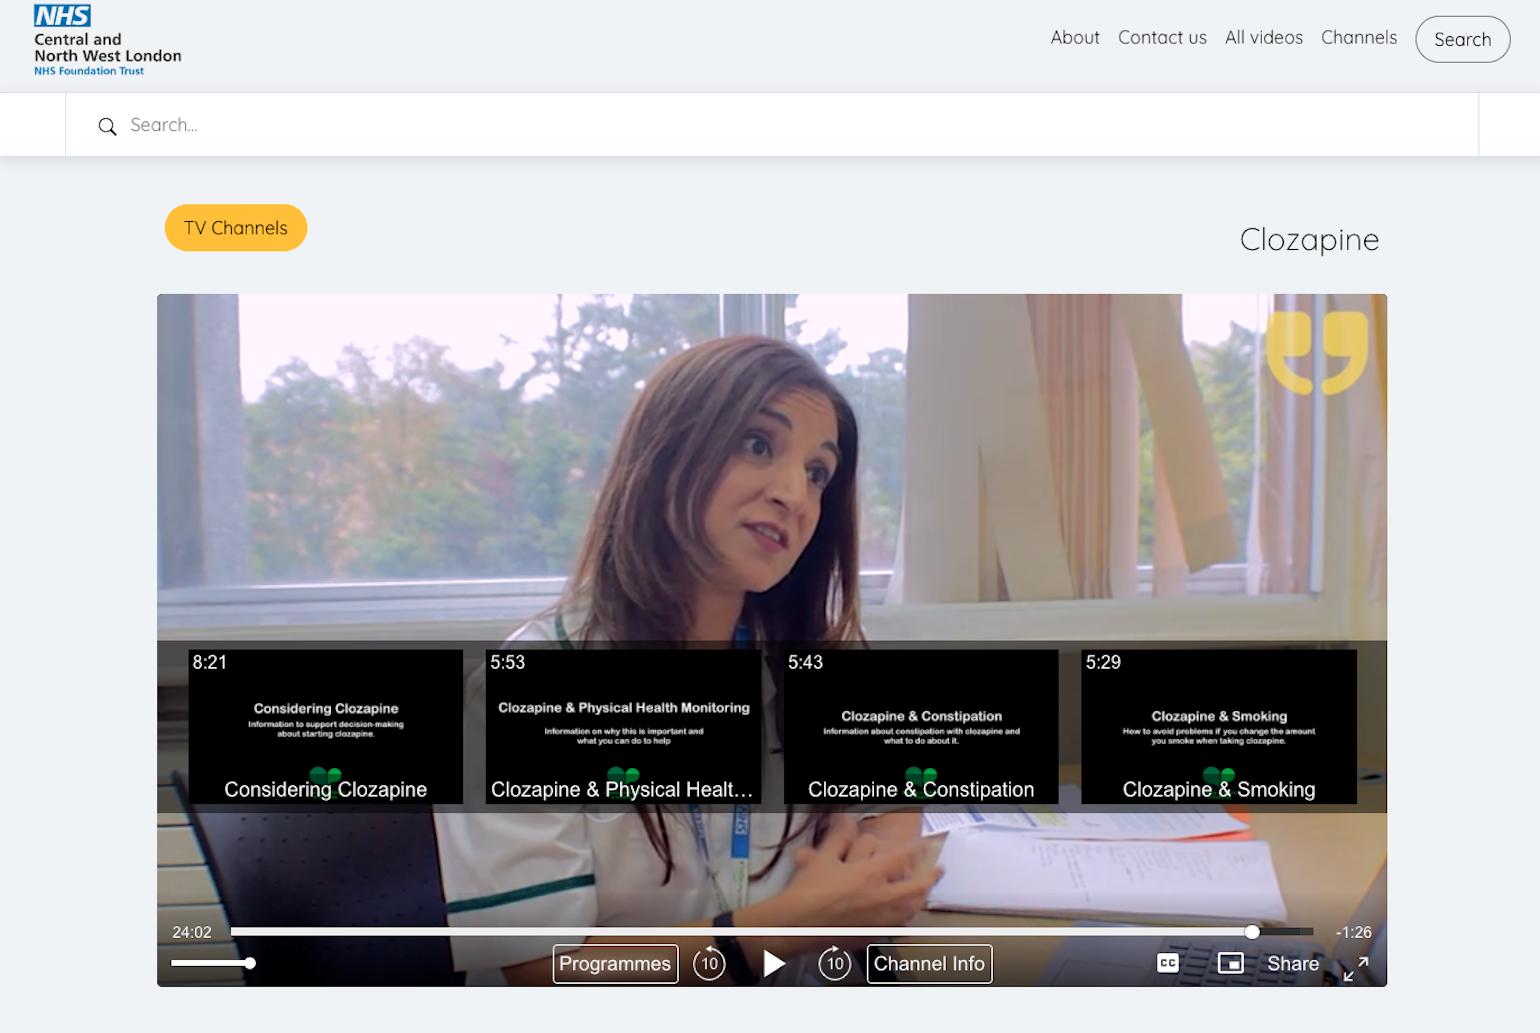Toggle closed captions CC icon
The width and height of the screenshot is (1540, 1033).
(x=1167, y=963)
